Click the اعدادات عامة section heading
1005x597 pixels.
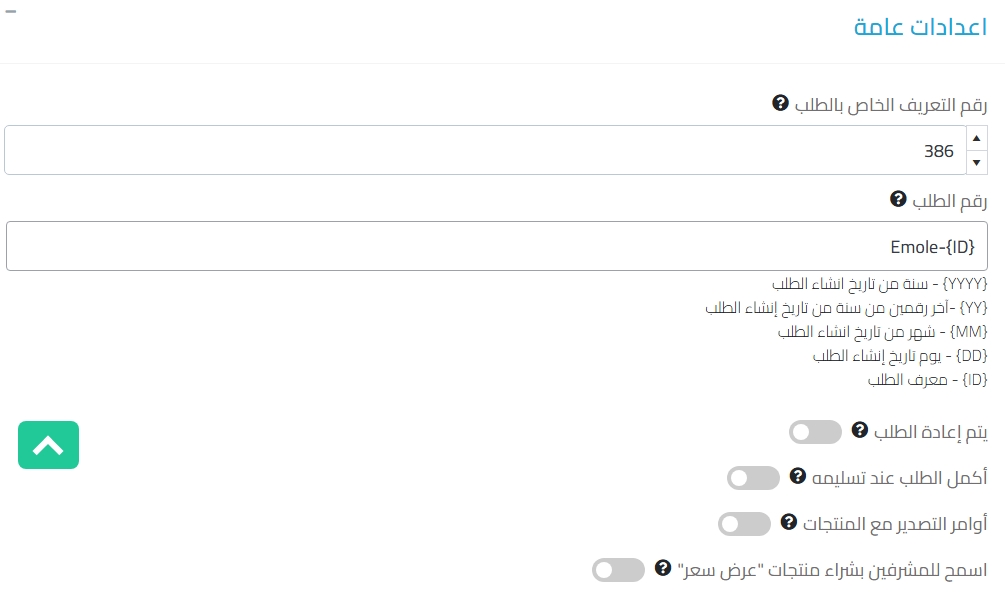(920, 27)
